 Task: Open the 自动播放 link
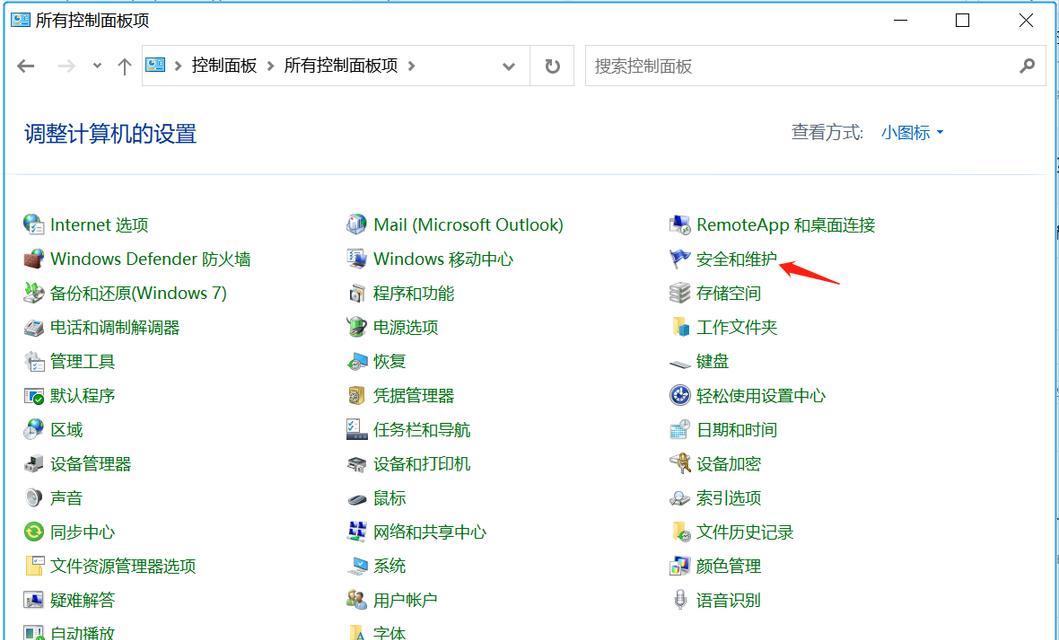click(x=82, y=633)
